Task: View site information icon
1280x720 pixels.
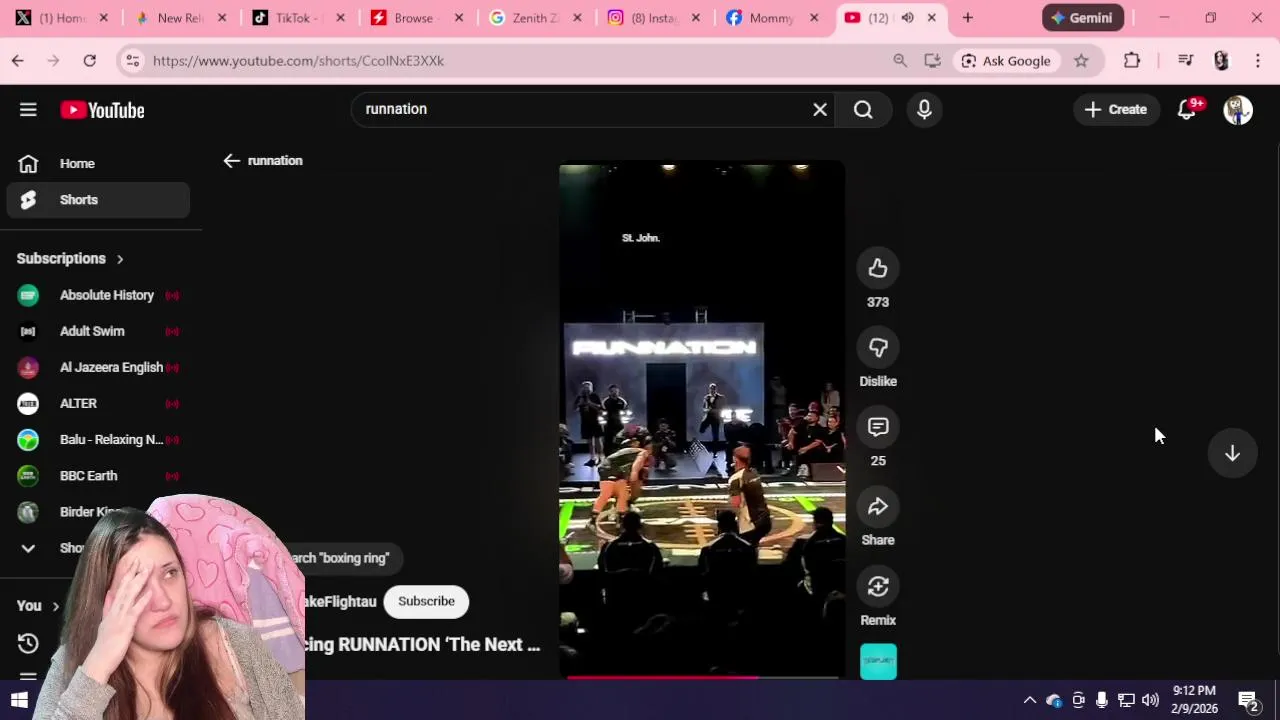Action: 132,61
